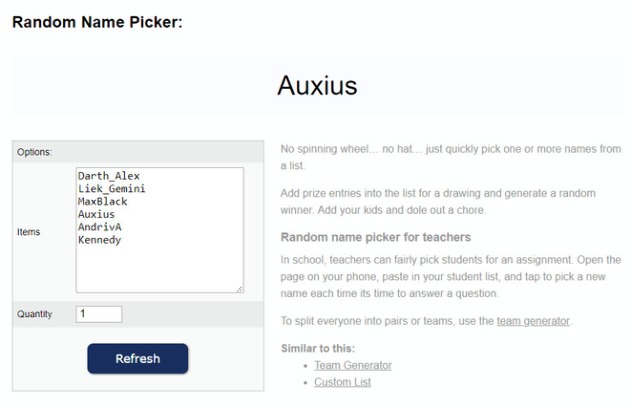The width and height of the screenshot is (631, 408).
Task: Click Random name picker for teachers heading
Action: tap(375, 237)
